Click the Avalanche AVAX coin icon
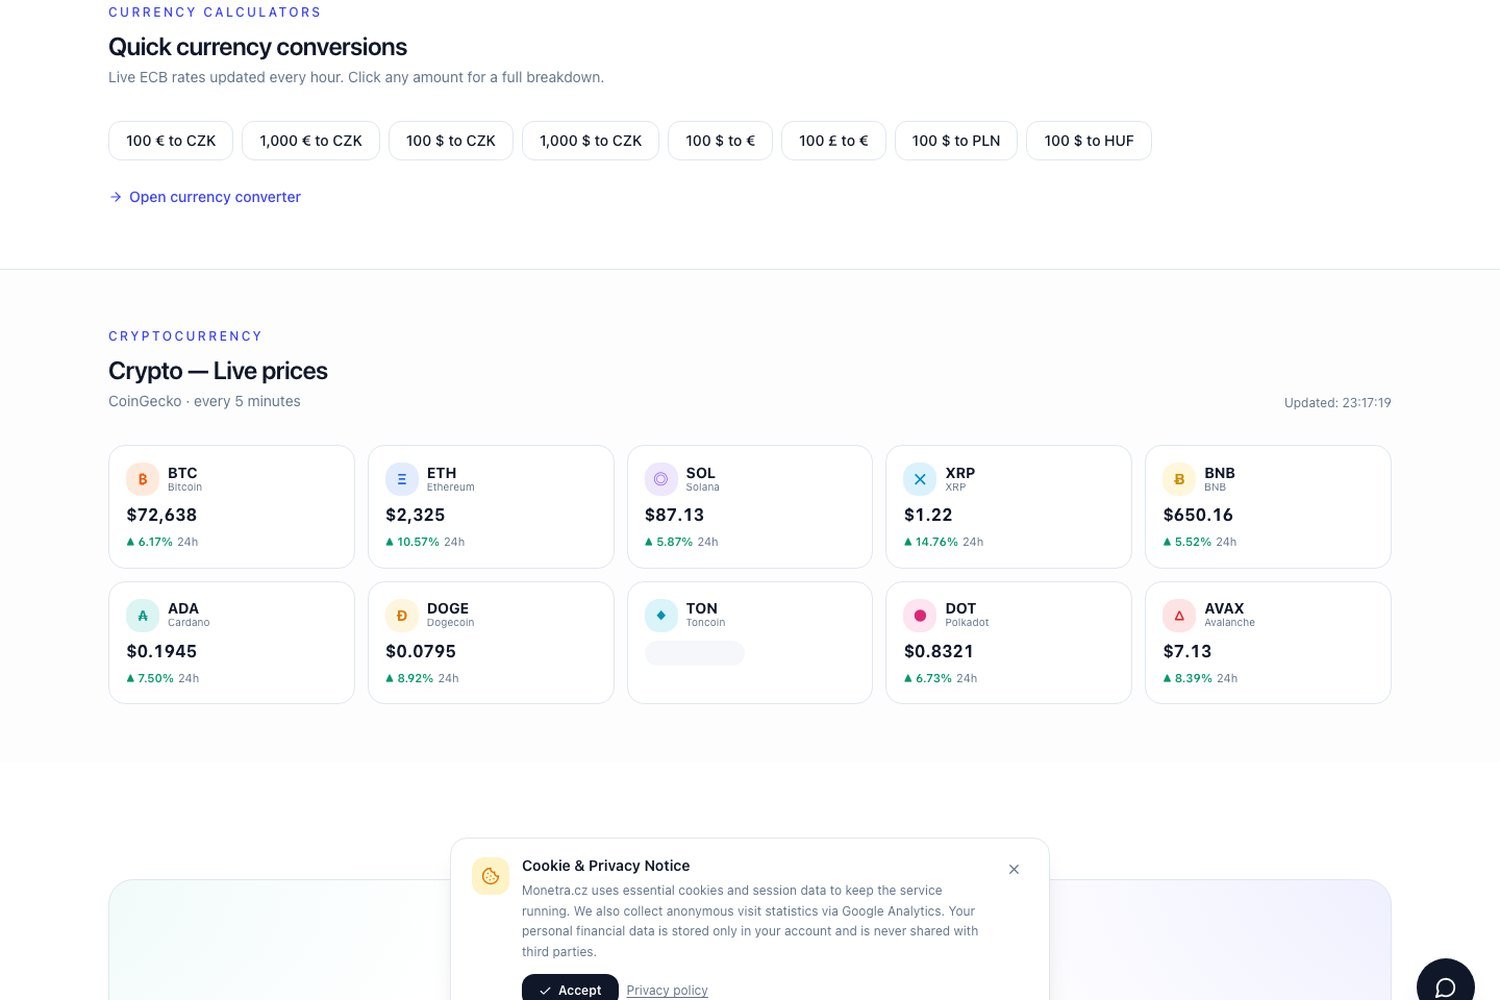The image size is (1500, 1000). tap(1179, 615)
